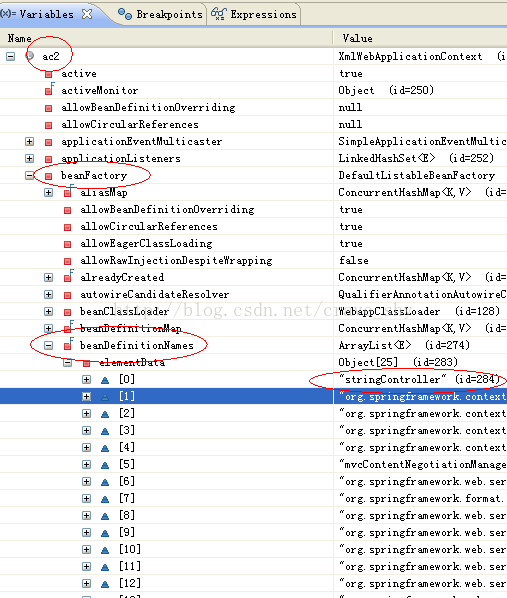This screenshot has width=507, height=598.
Task: Click the blue triangle icon of [8]
Action: (x=105, y=516)
